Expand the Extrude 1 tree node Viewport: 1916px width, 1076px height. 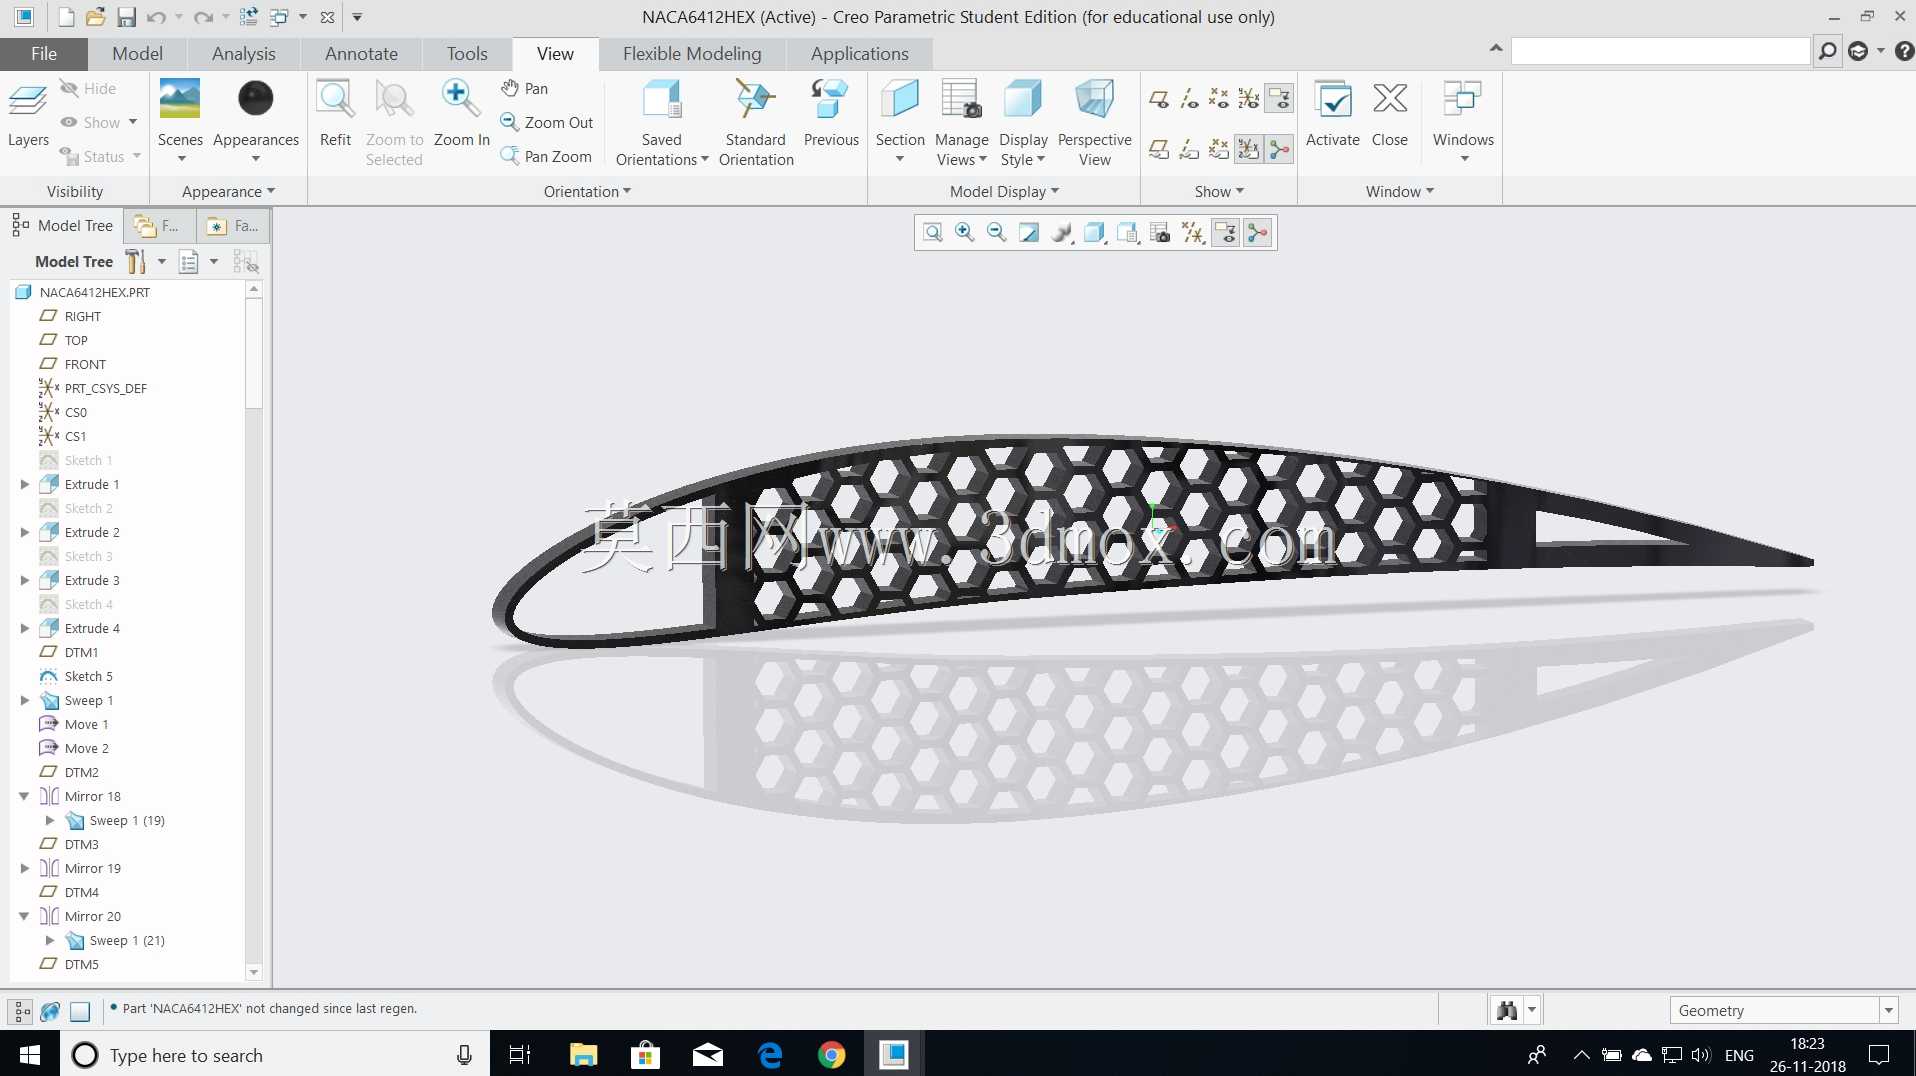(25, 484)
